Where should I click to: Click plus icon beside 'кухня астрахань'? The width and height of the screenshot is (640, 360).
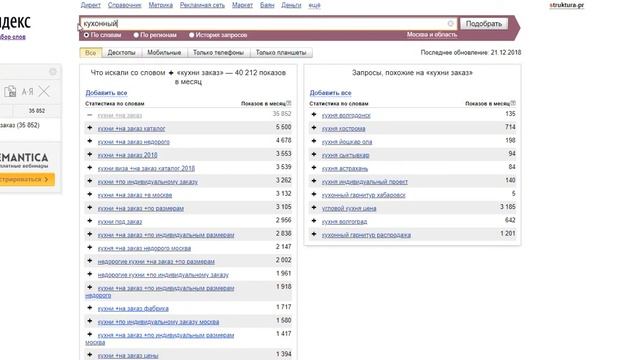(x=314, y=168)
